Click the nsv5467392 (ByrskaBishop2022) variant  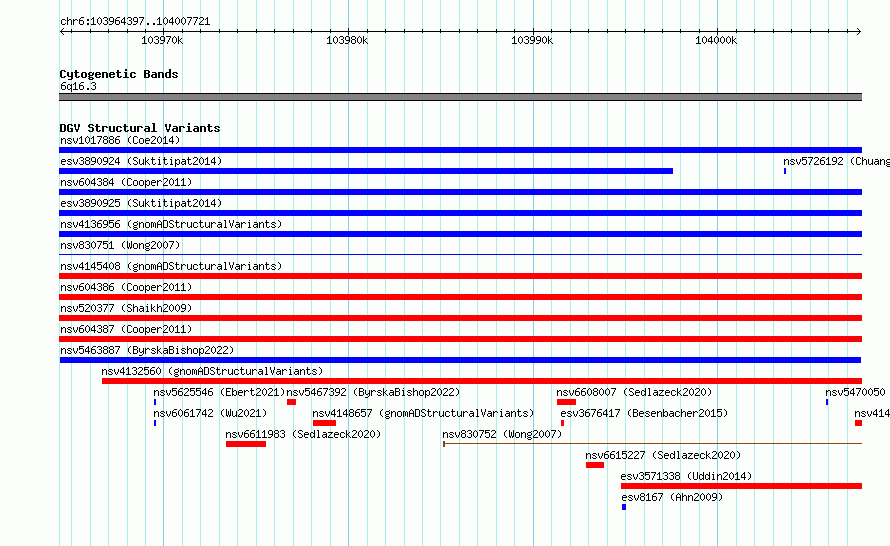coord(291,402)
